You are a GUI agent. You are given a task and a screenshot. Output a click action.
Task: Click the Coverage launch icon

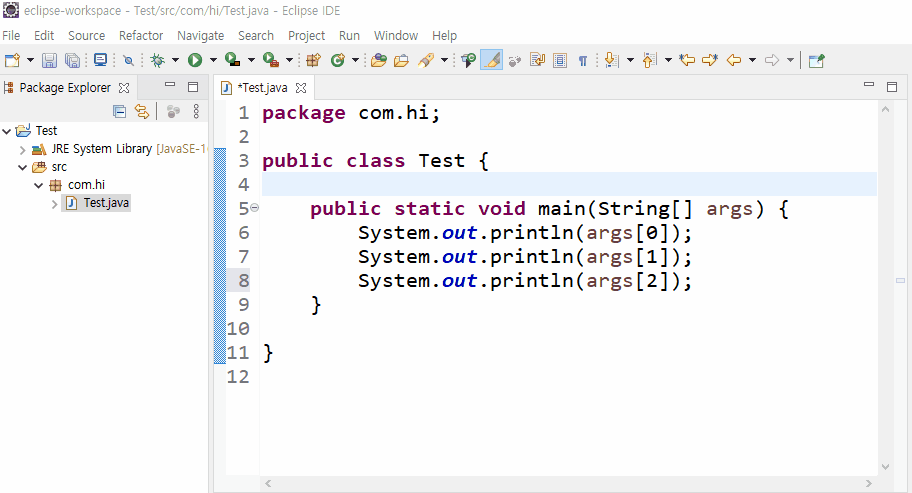233,60
